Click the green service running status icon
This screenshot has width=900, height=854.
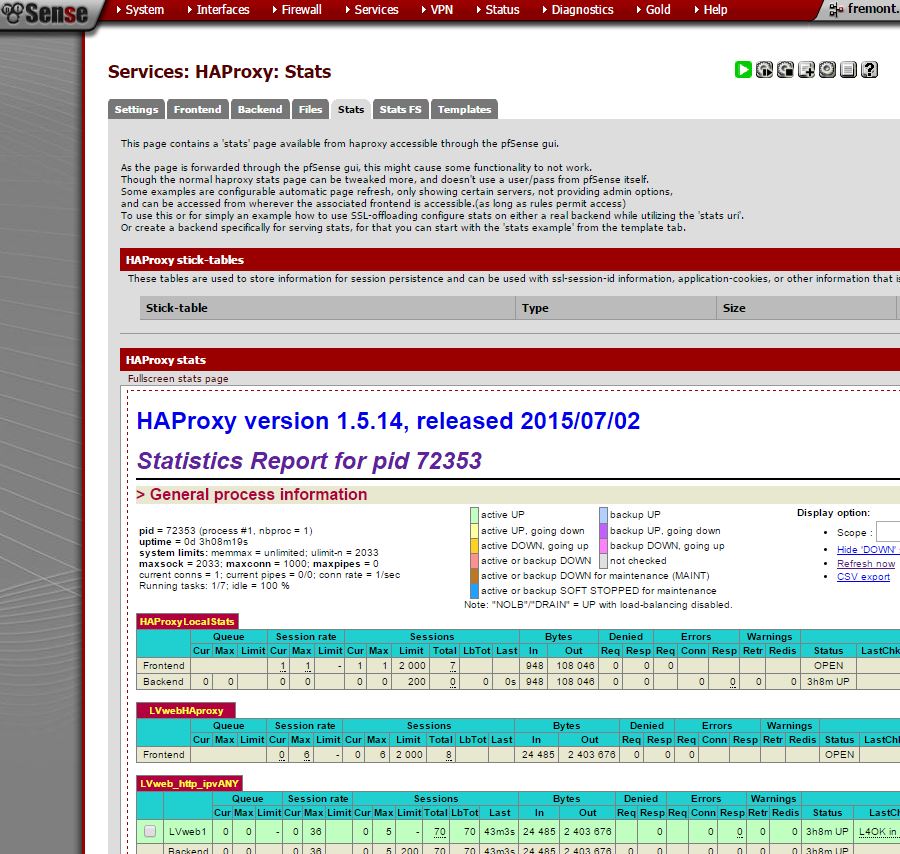[743, 70]
